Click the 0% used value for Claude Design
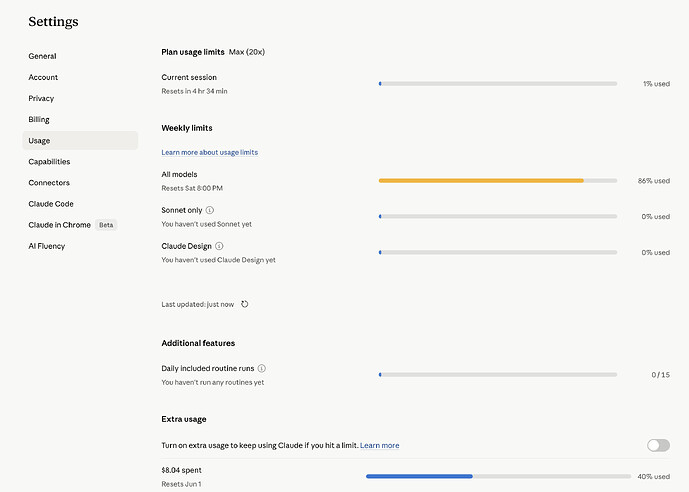The image size is (689, 492). (656, 253)
